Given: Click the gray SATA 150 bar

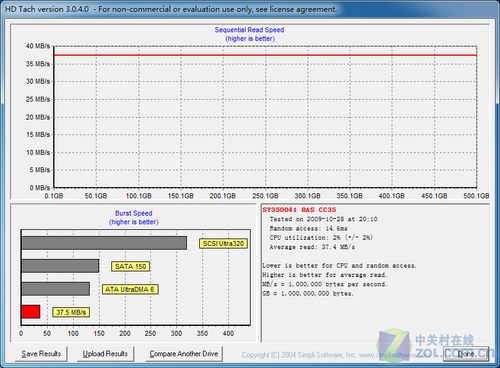Looking at the screenshot, I should [60, 266].
